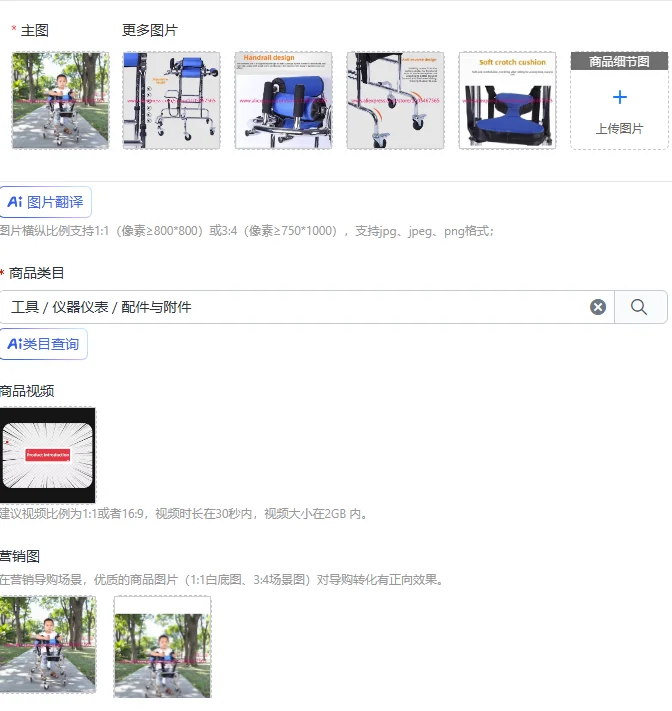Click the 更多图片 section label
The height and width of the screenshot is (711, 672).
tap(150, 30)
